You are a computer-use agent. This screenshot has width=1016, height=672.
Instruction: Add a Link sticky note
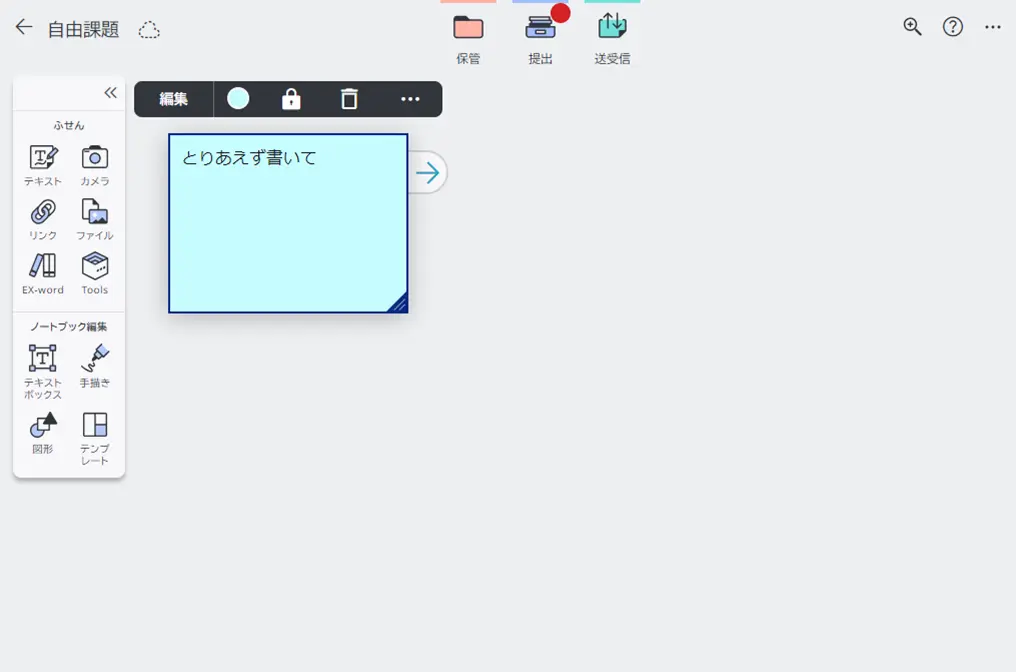[x=43, y=218]
